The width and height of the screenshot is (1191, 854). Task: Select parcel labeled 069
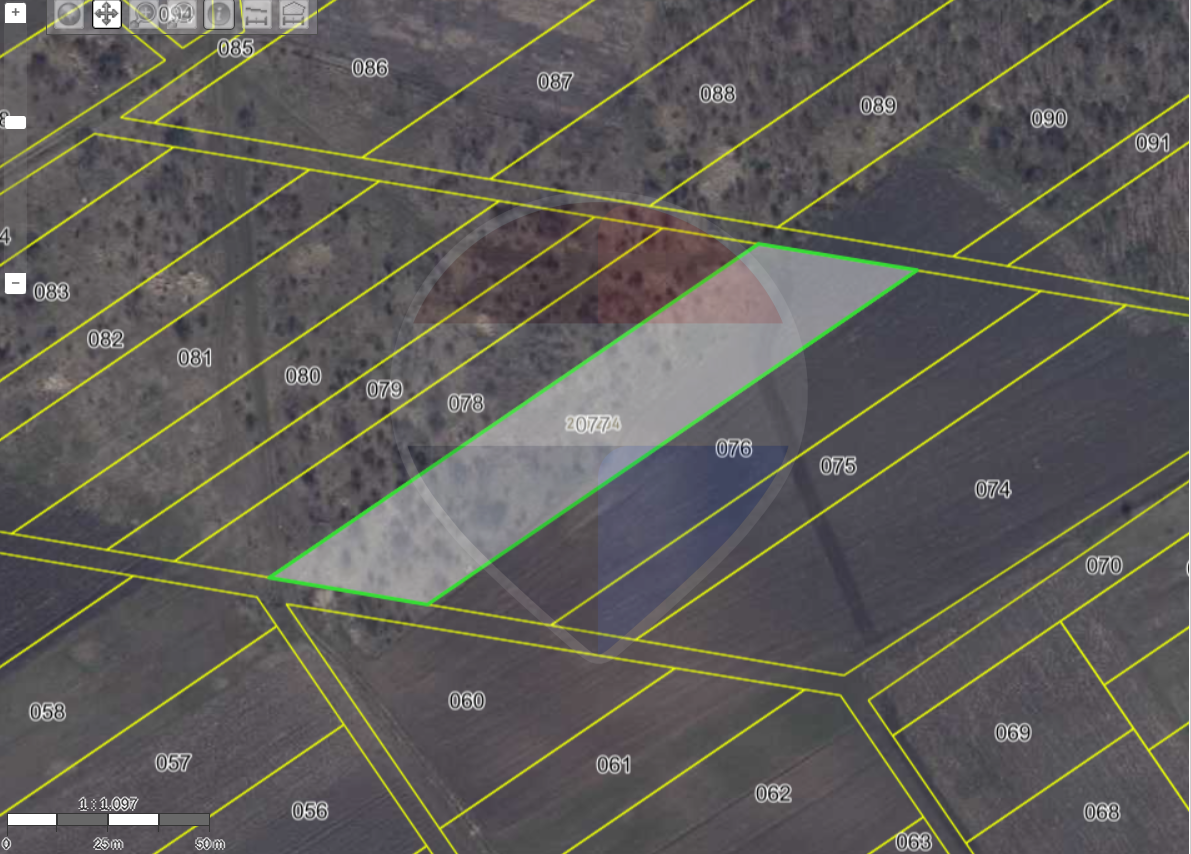[1012, 732]
